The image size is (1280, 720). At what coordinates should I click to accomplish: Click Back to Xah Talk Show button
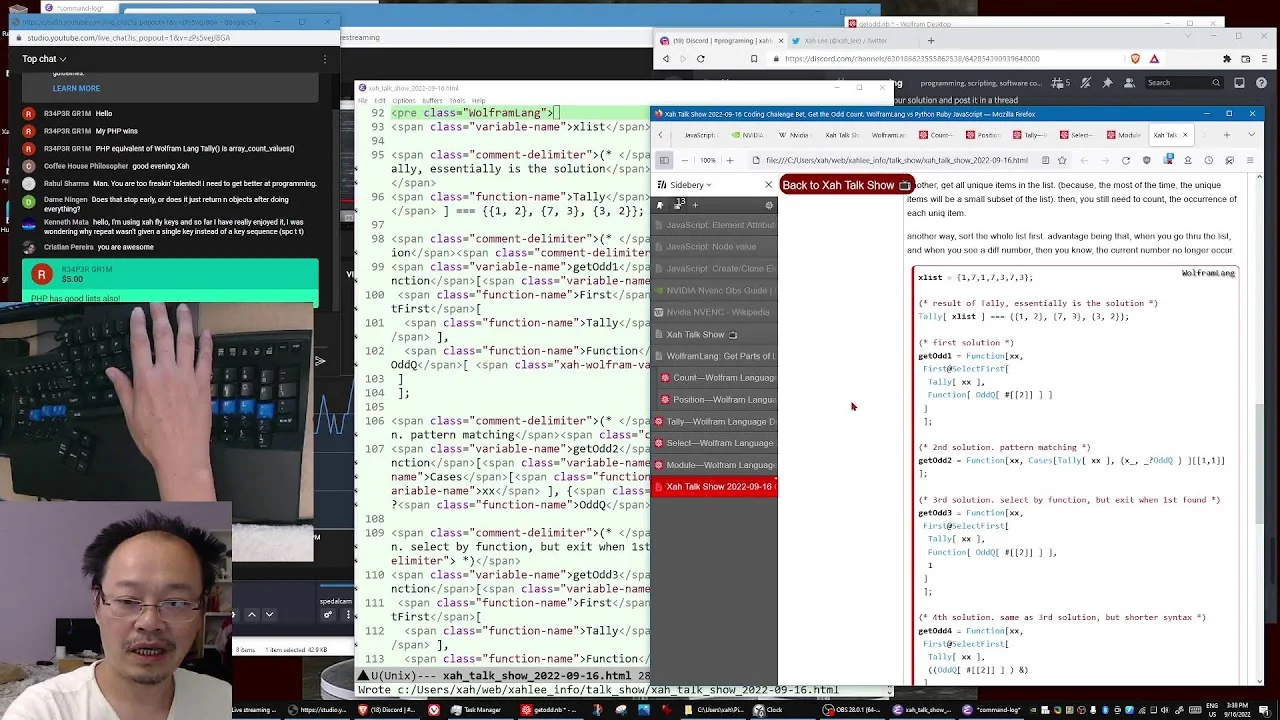pyautogui.click(x=846, y=185)
